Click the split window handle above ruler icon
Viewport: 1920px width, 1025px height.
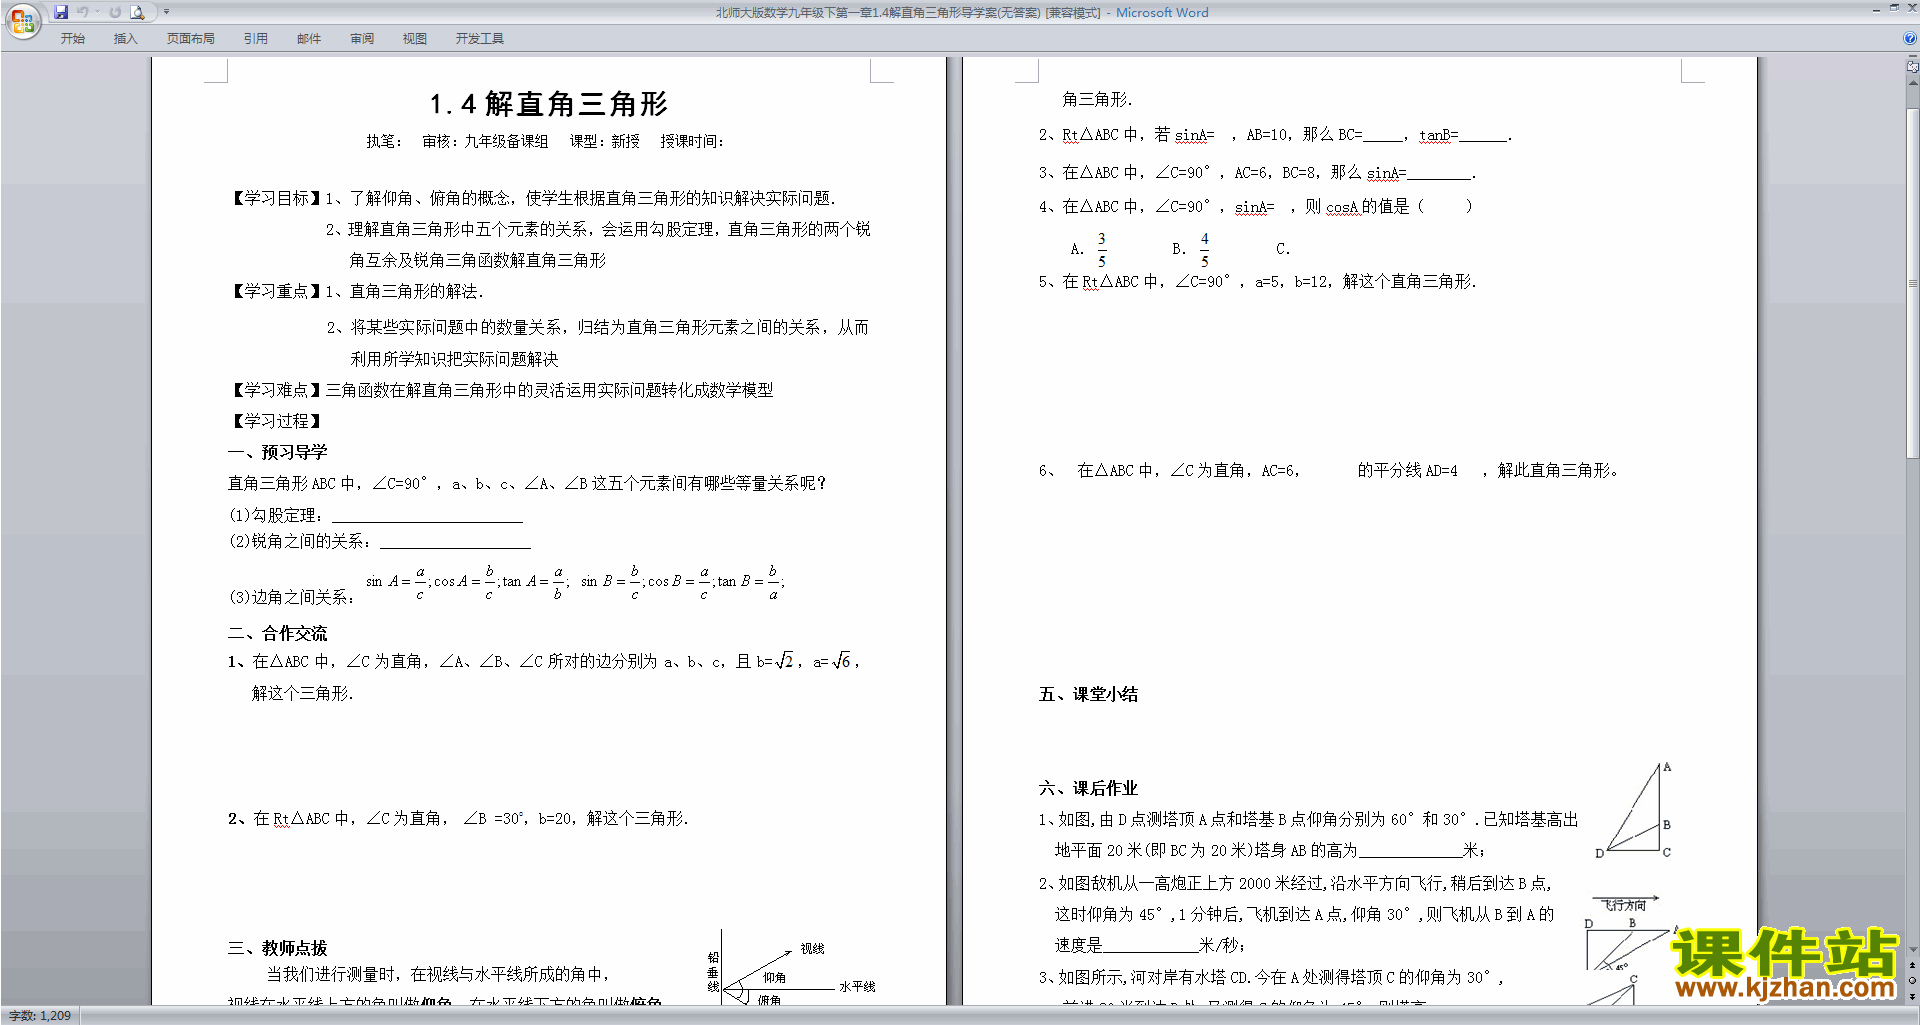pyautogui.click(x=1912, y=56)
